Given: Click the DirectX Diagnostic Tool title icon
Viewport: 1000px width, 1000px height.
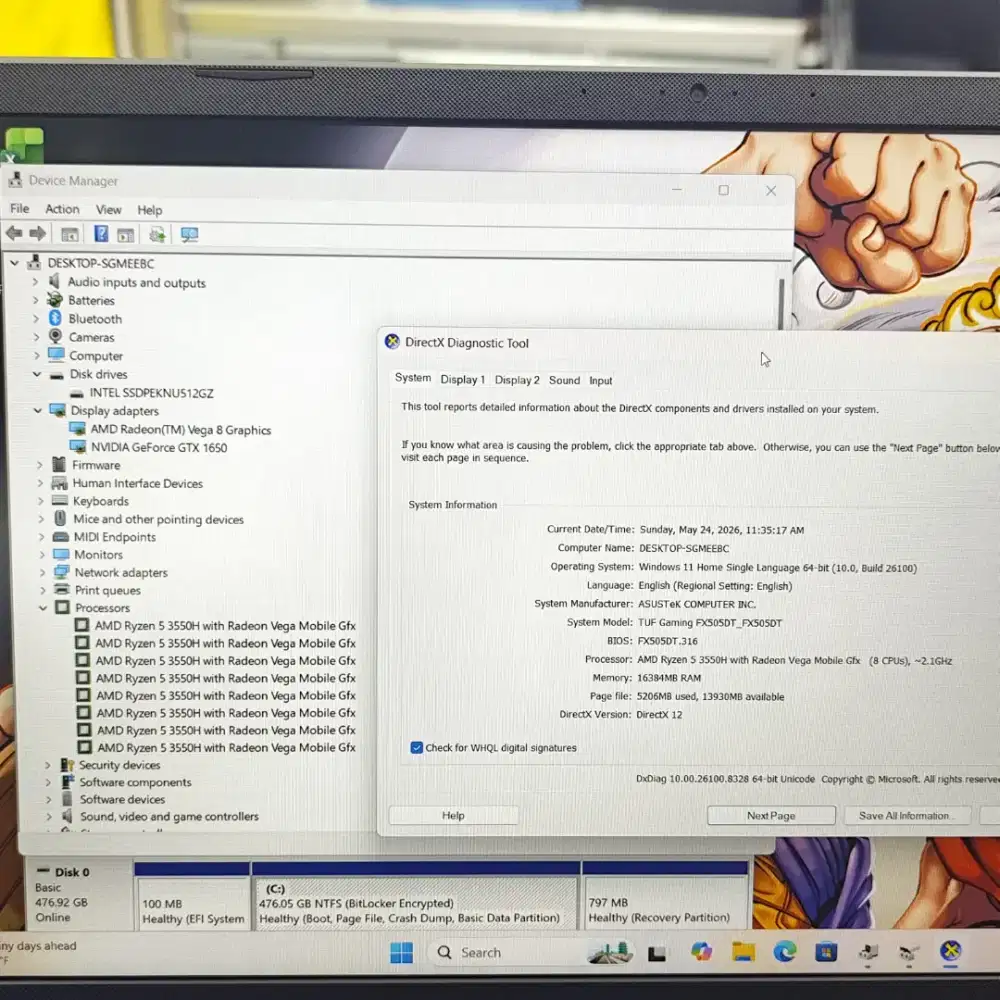Looking at the screenshot, I should pyautogui.click(x=392, y=342).
